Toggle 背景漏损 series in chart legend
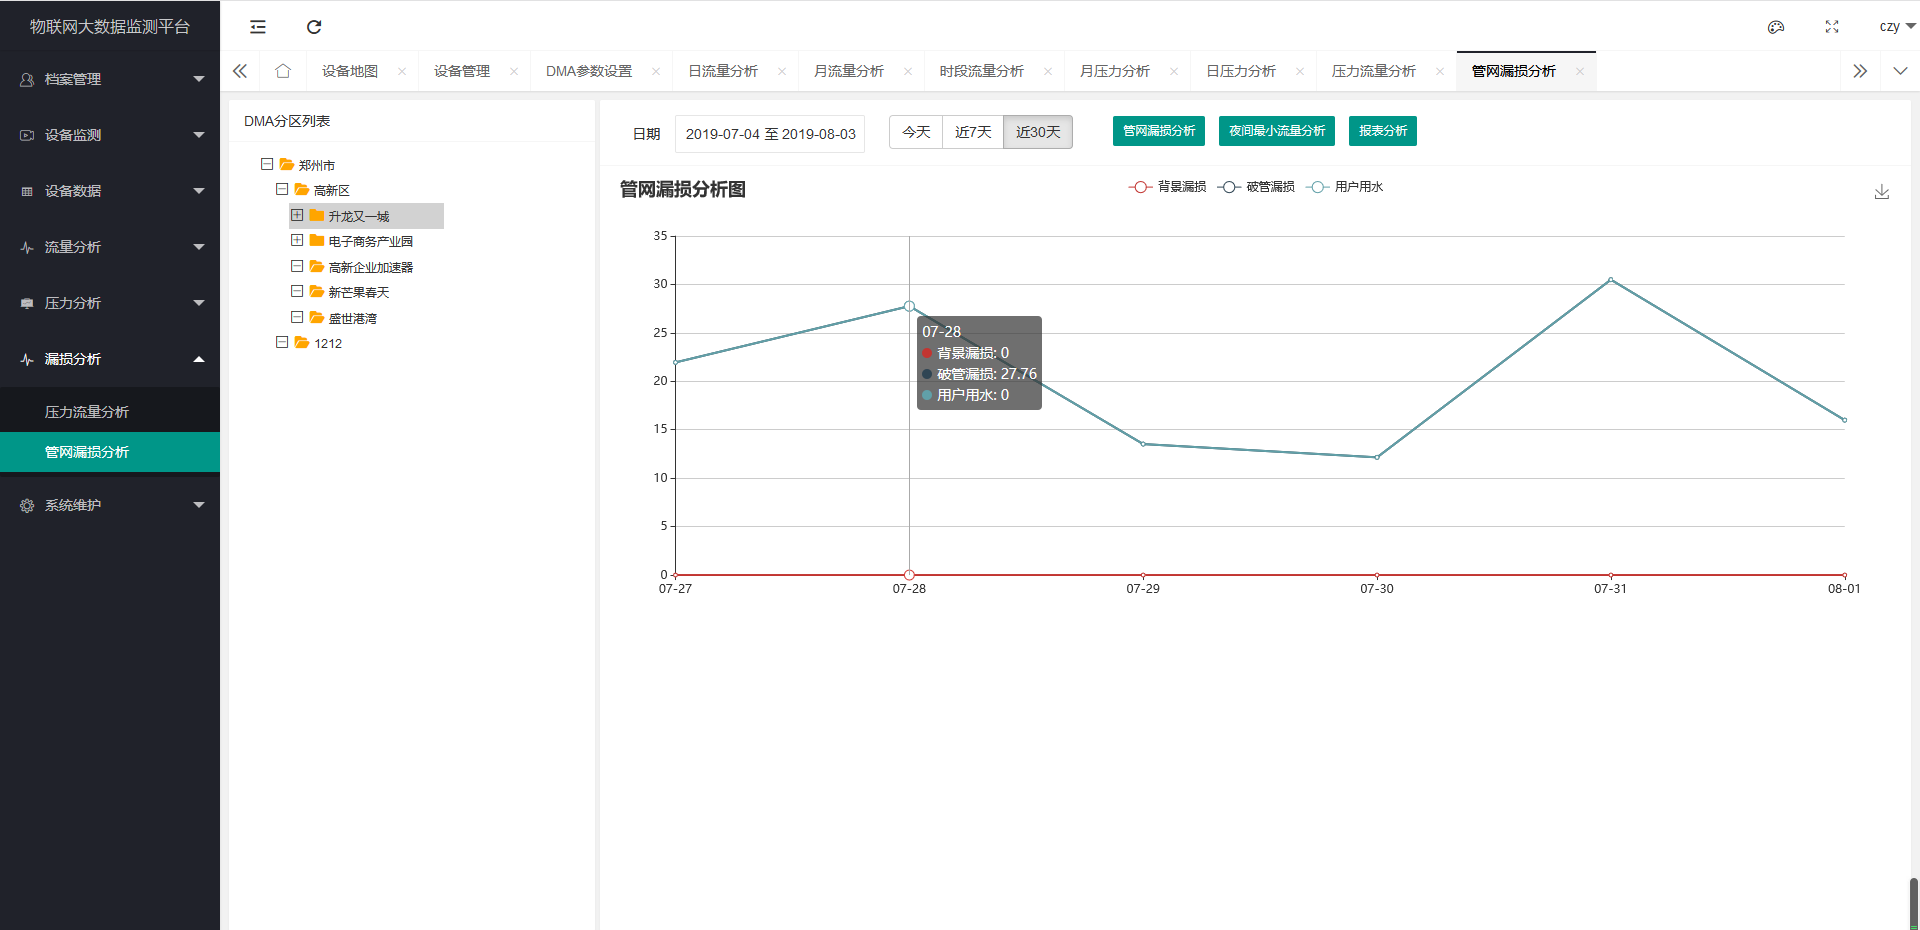This screenshot has height=930, width=1920. (x=1168, y=187)
